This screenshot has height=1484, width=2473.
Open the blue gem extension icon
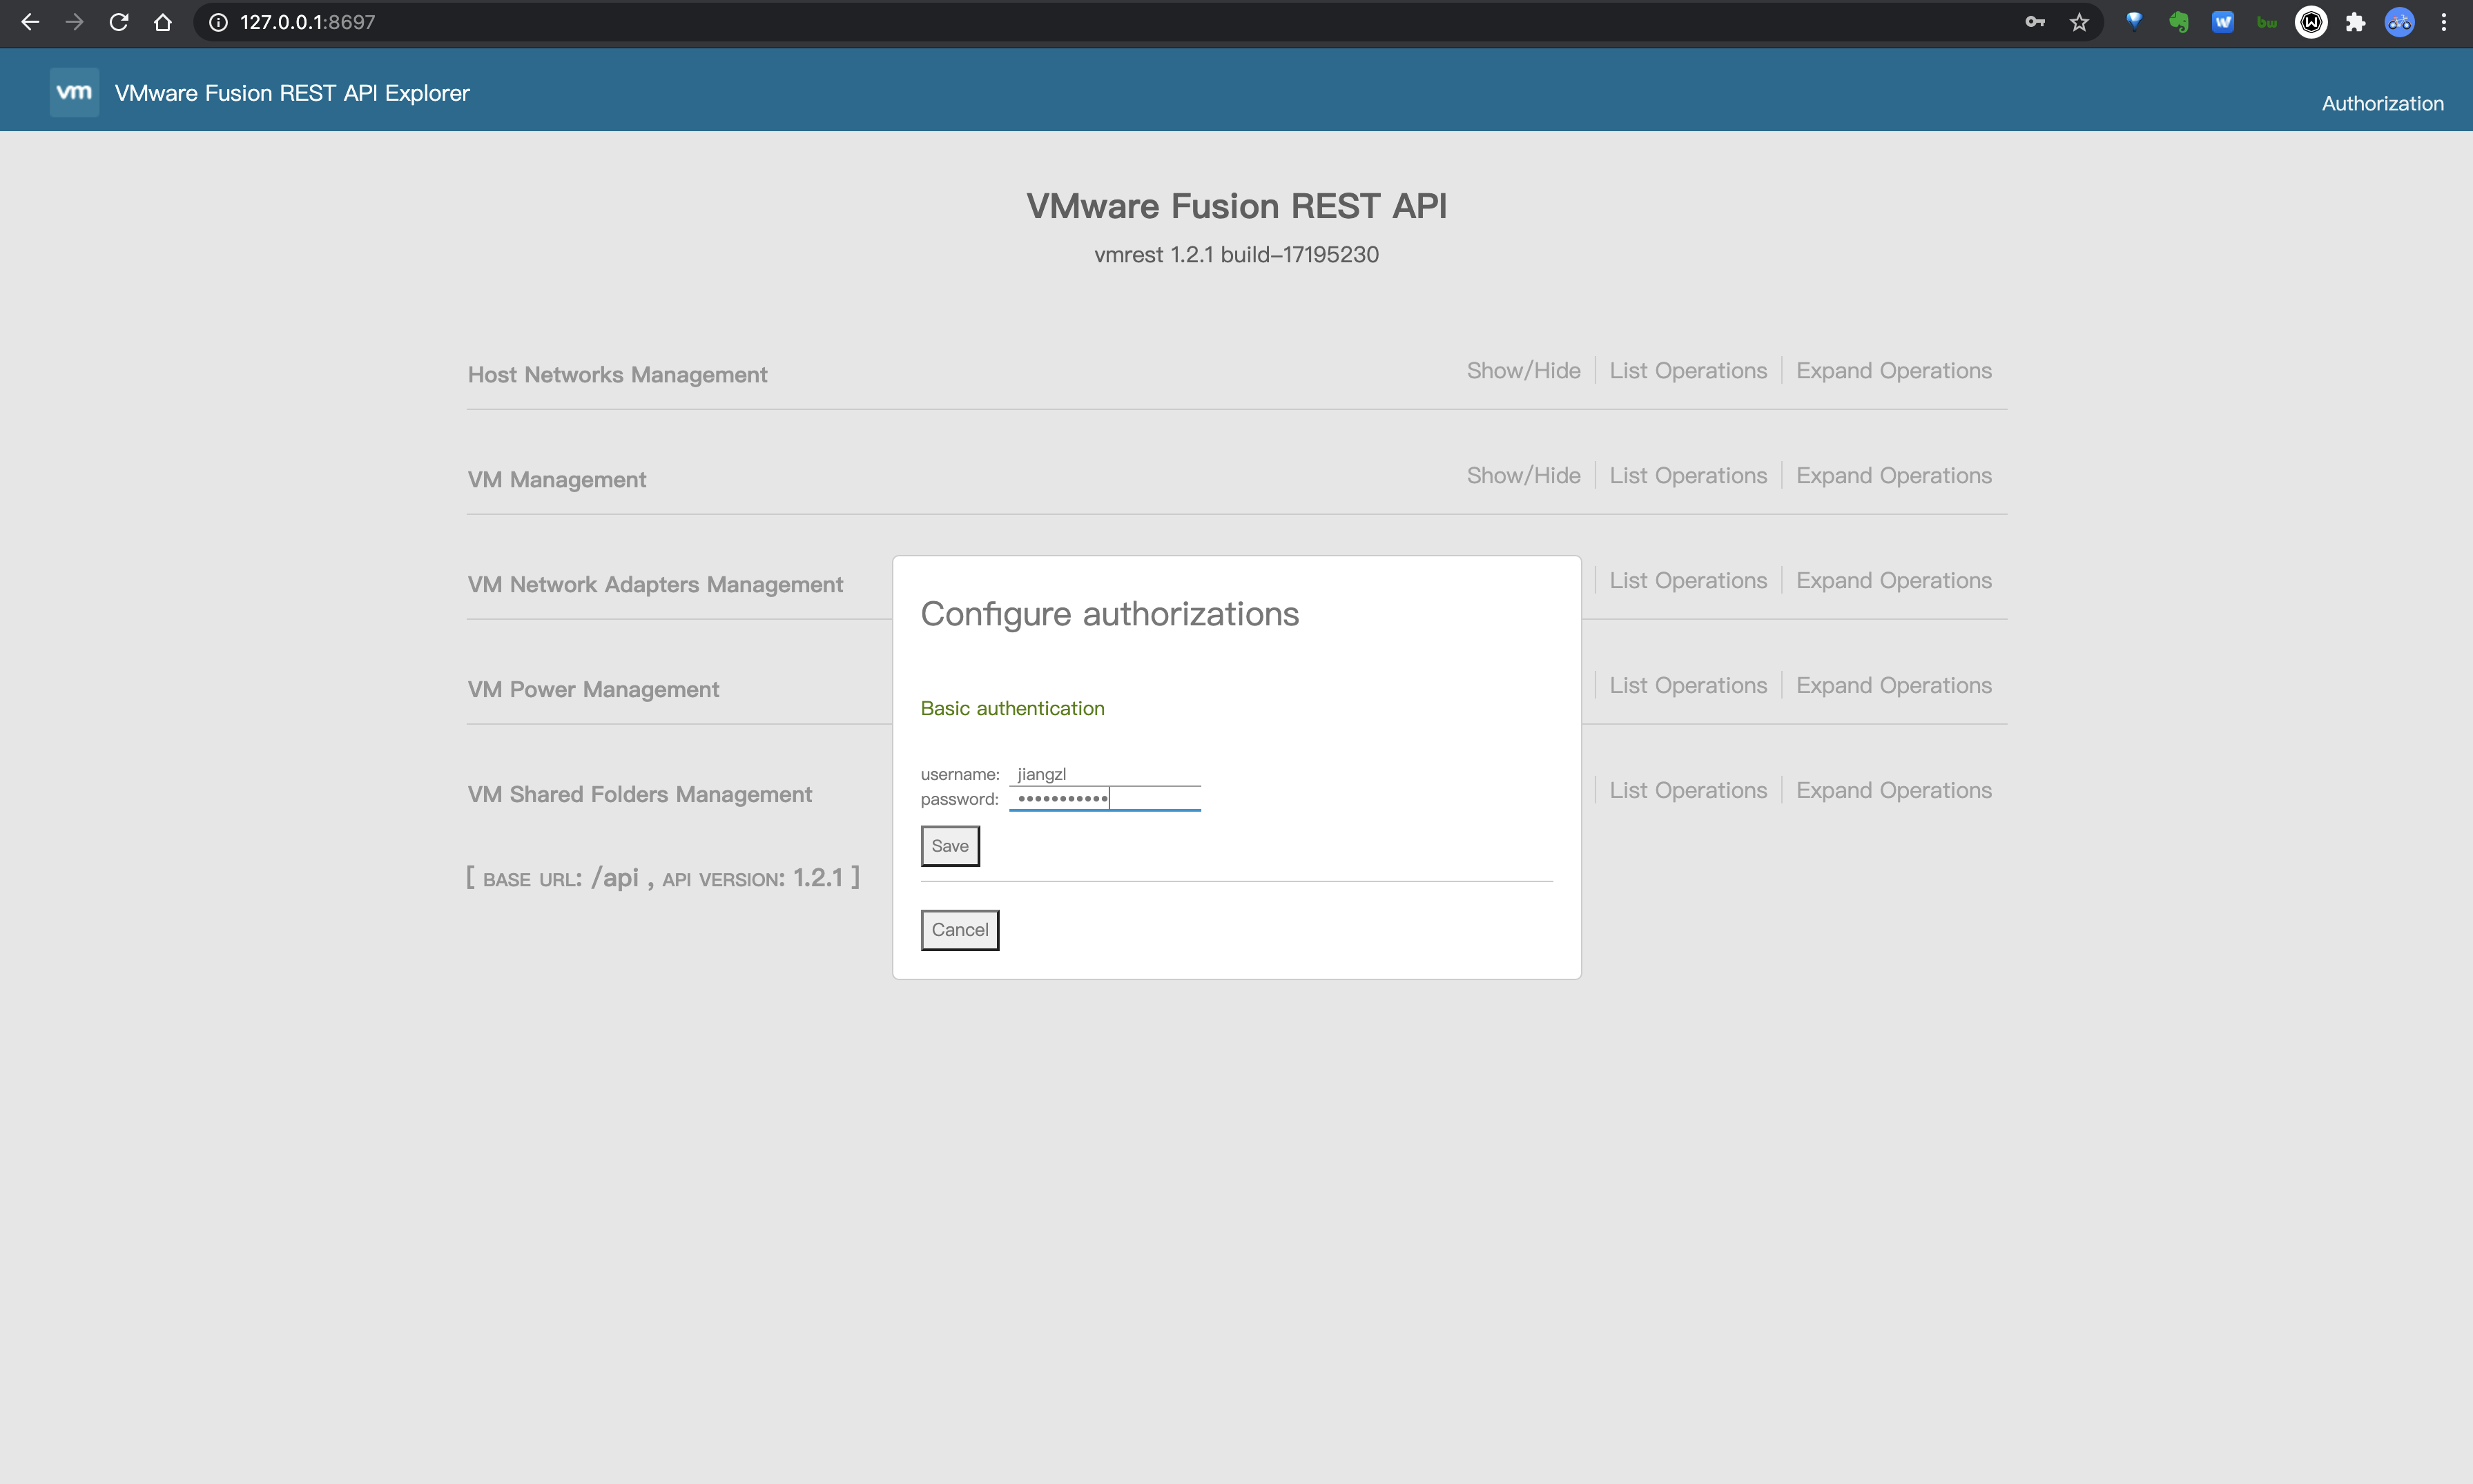[x=2134, y=22]
